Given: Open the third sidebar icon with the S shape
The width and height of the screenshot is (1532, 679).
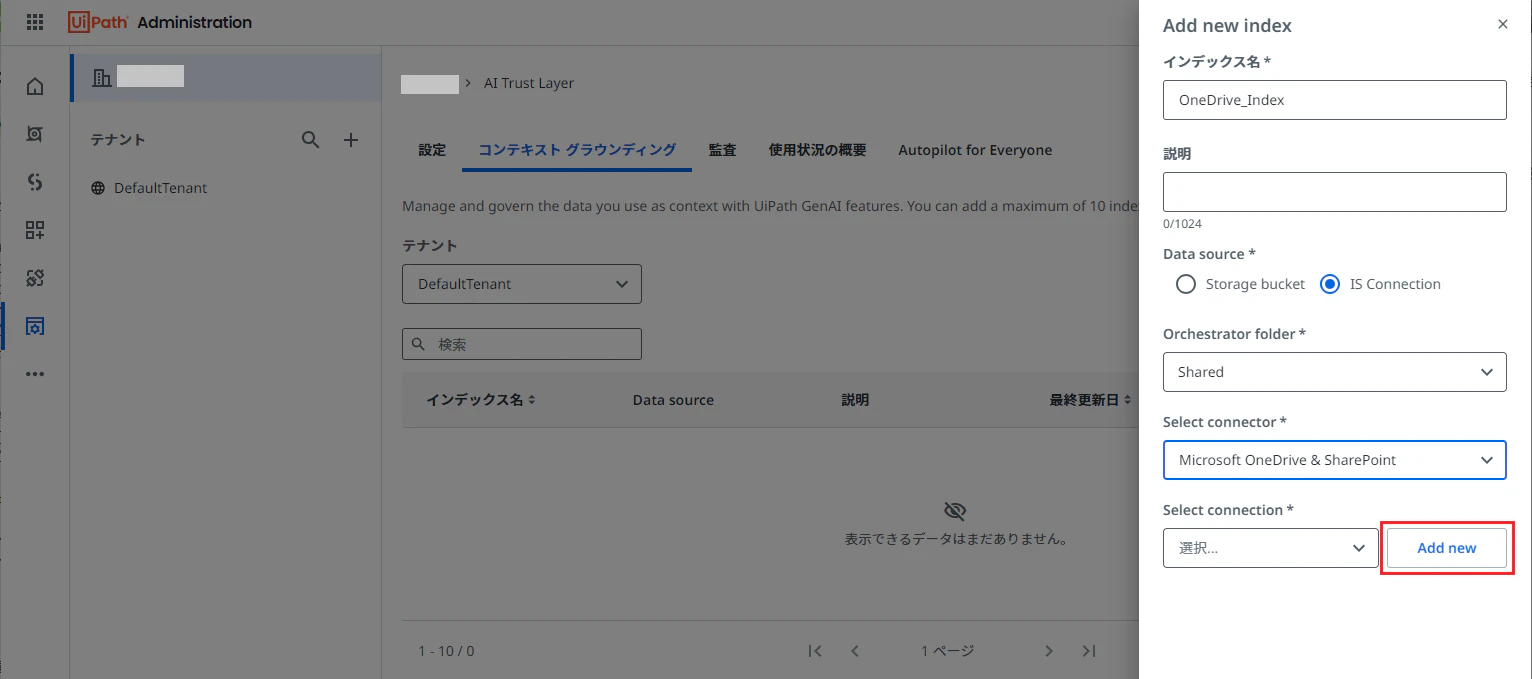Looking at the screenshot, I should pos(35,181).
